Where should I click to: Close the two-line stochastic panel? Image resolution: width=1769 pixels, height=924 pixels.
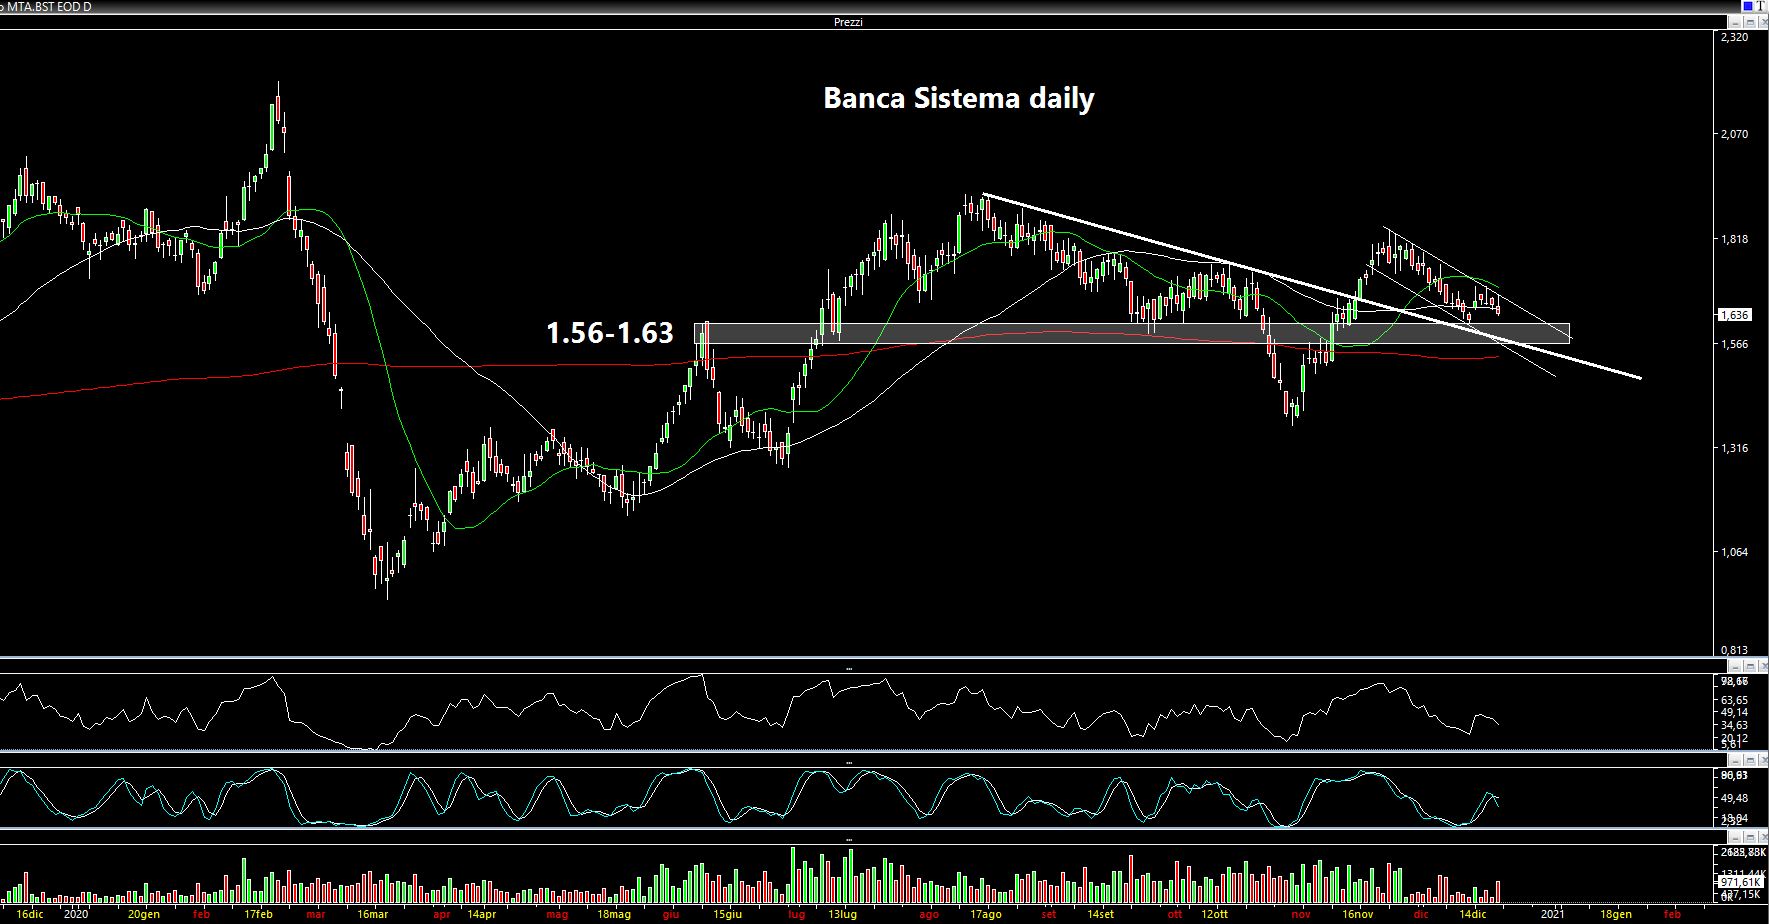(1764, 760)
